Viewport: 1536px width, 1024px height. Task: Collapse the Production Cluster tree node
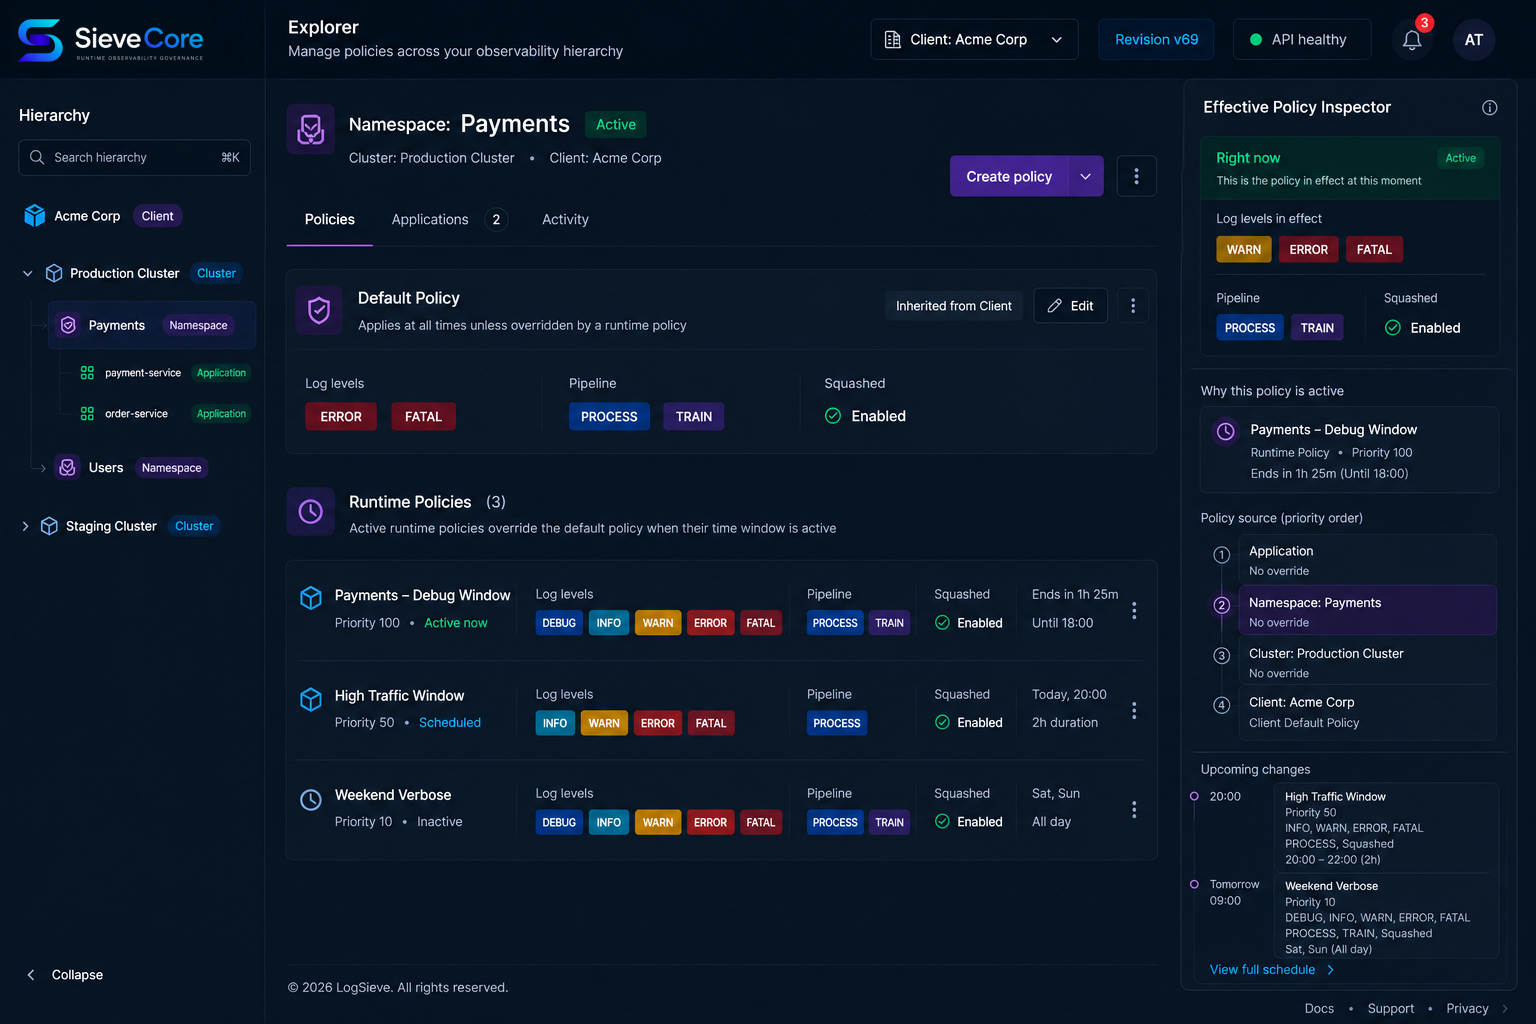pyautogui.click(x=28, y=273)
